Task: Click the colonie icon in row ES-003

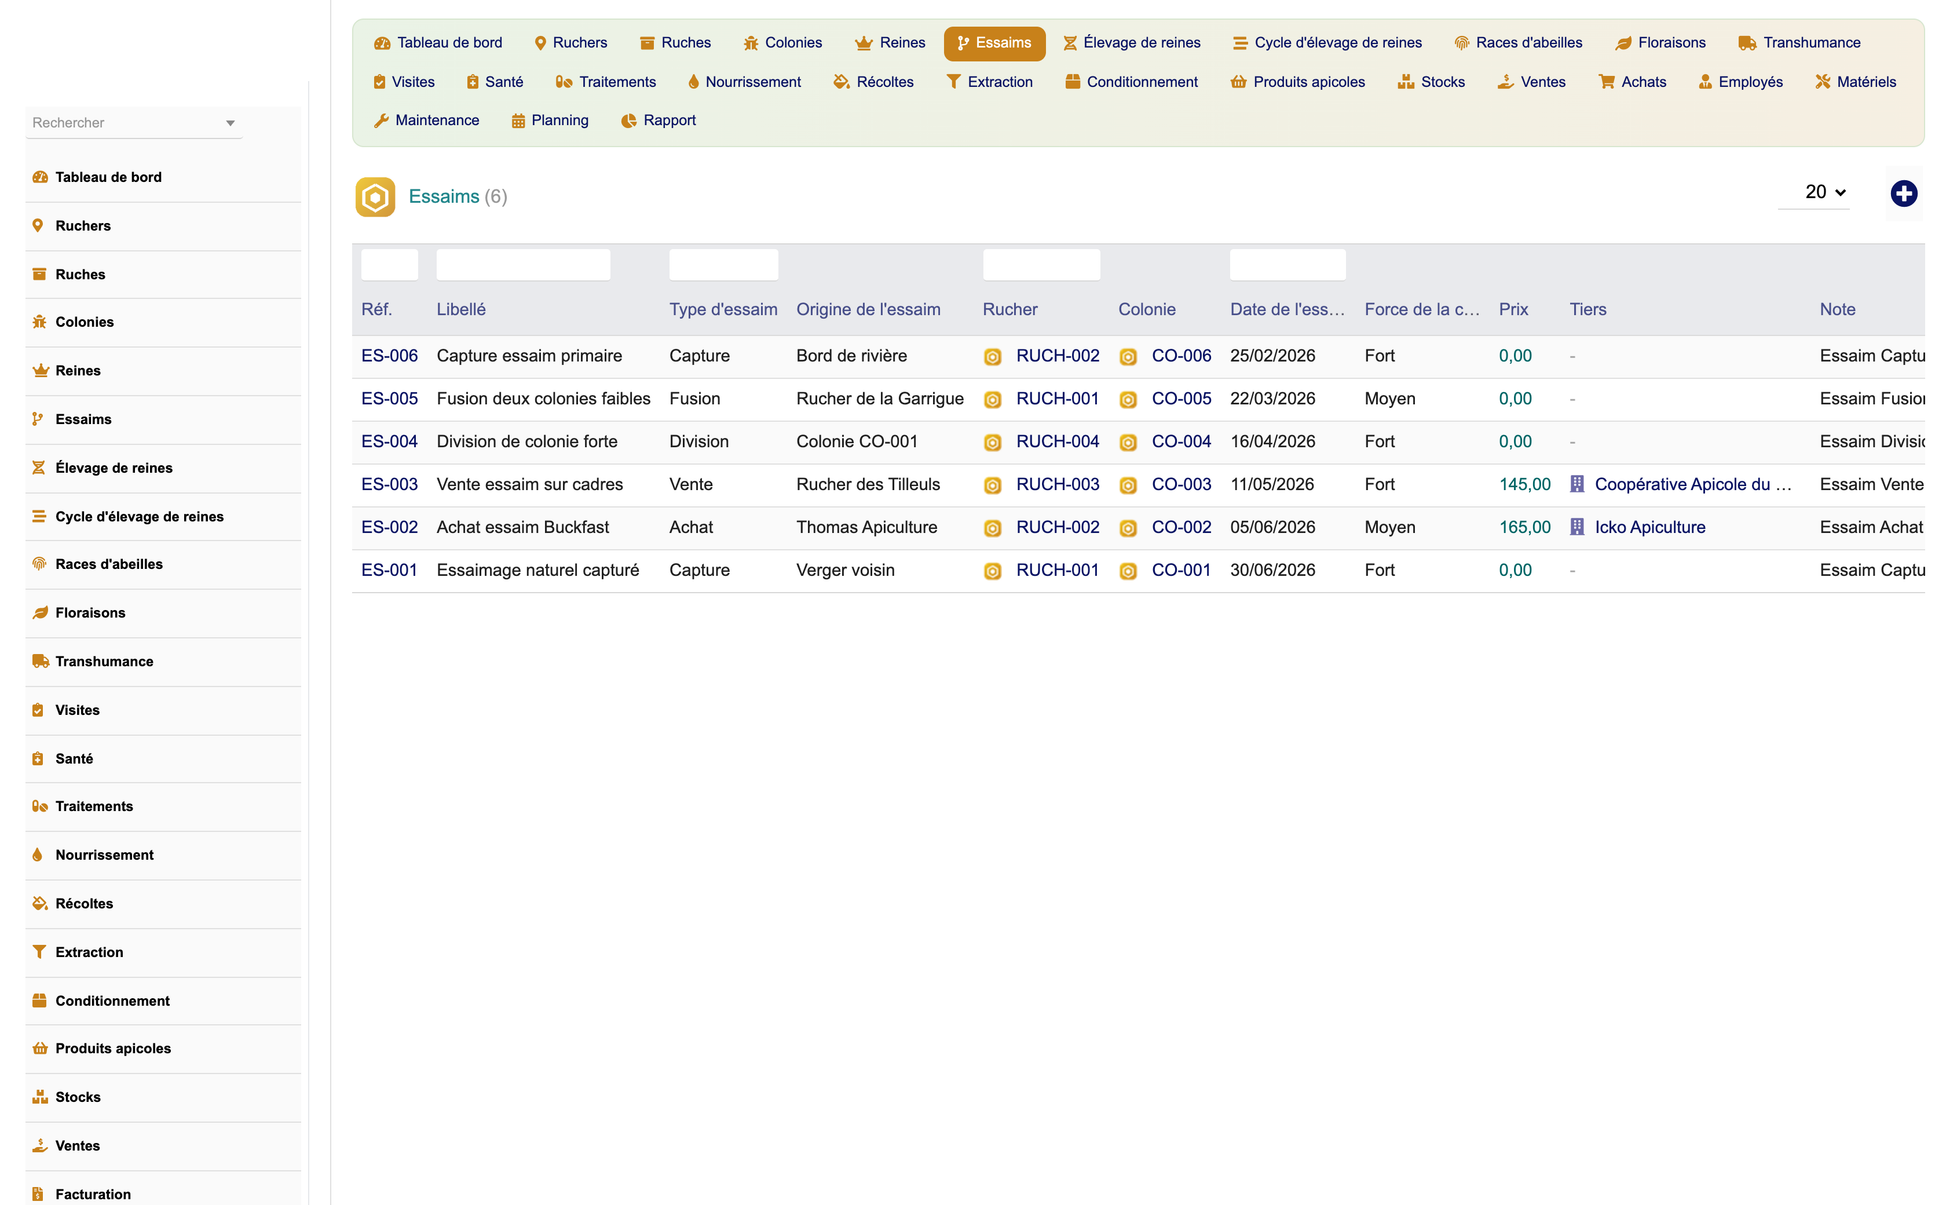Action: pyautogui.click(x=1128, y=485)
